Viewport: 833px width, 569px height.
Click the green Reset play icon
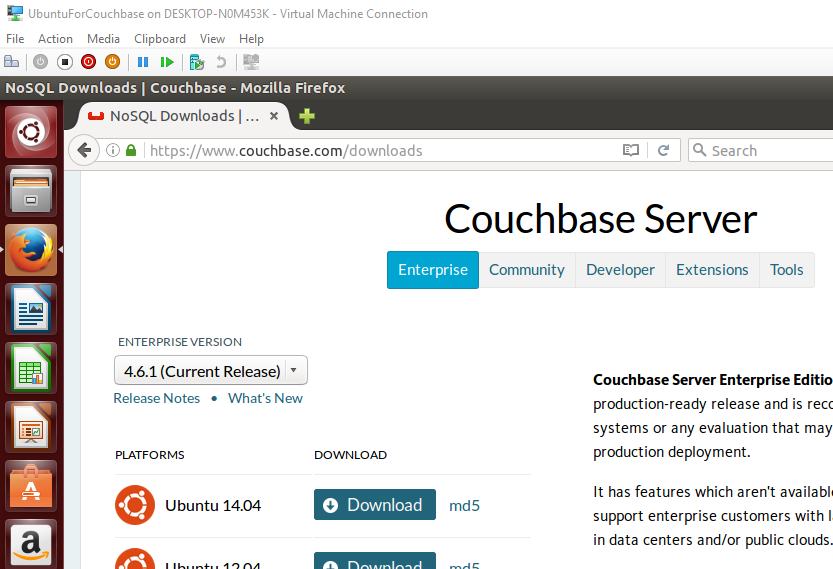[167, 62]
